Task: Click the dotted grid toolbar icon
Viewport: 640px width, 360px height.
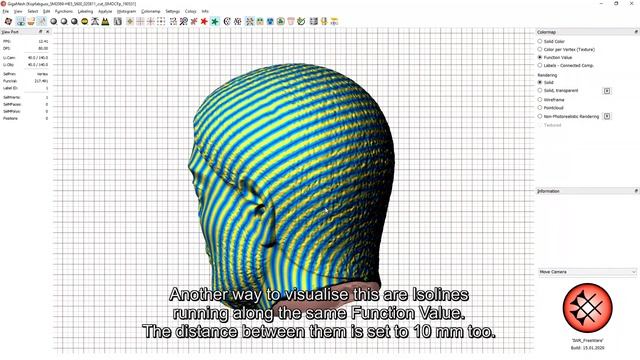Action: click(161, 21)
